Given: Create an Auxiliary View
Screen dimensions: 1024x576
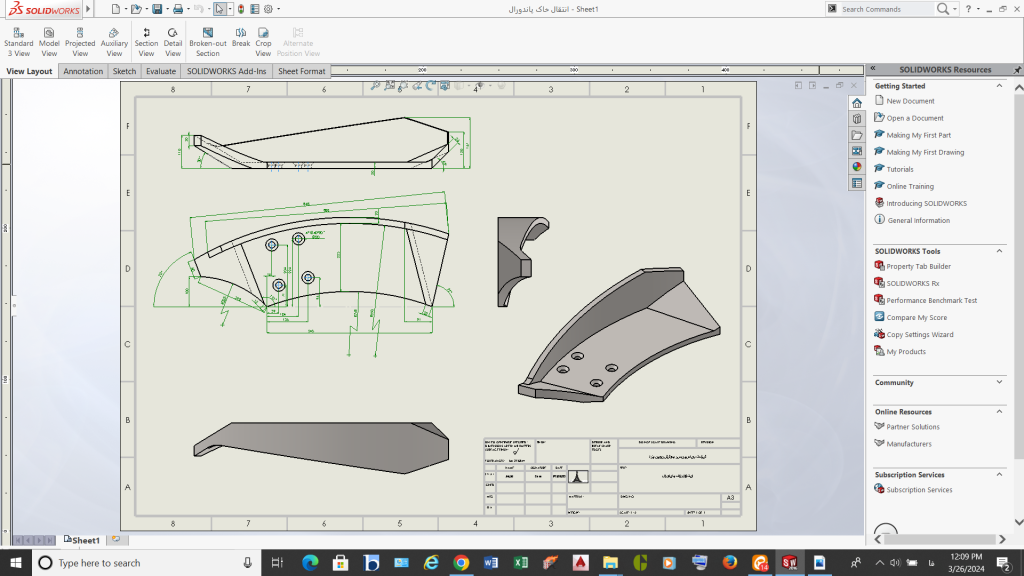Looking at the screenshot, I should point(114,42).
